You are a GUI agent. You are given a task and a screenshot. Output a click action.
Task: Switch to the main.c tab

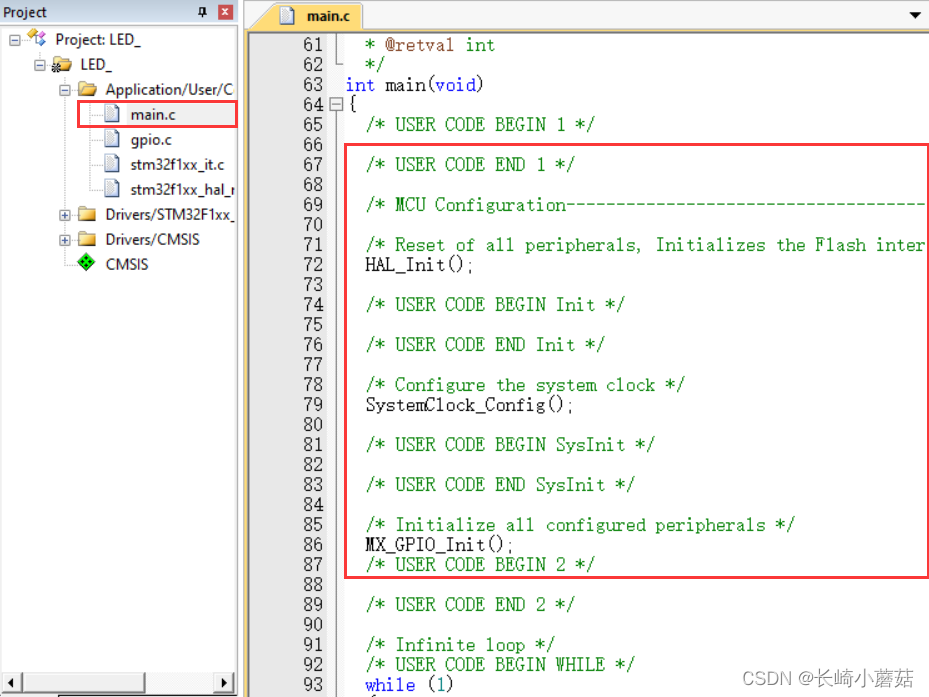point(327,16)
